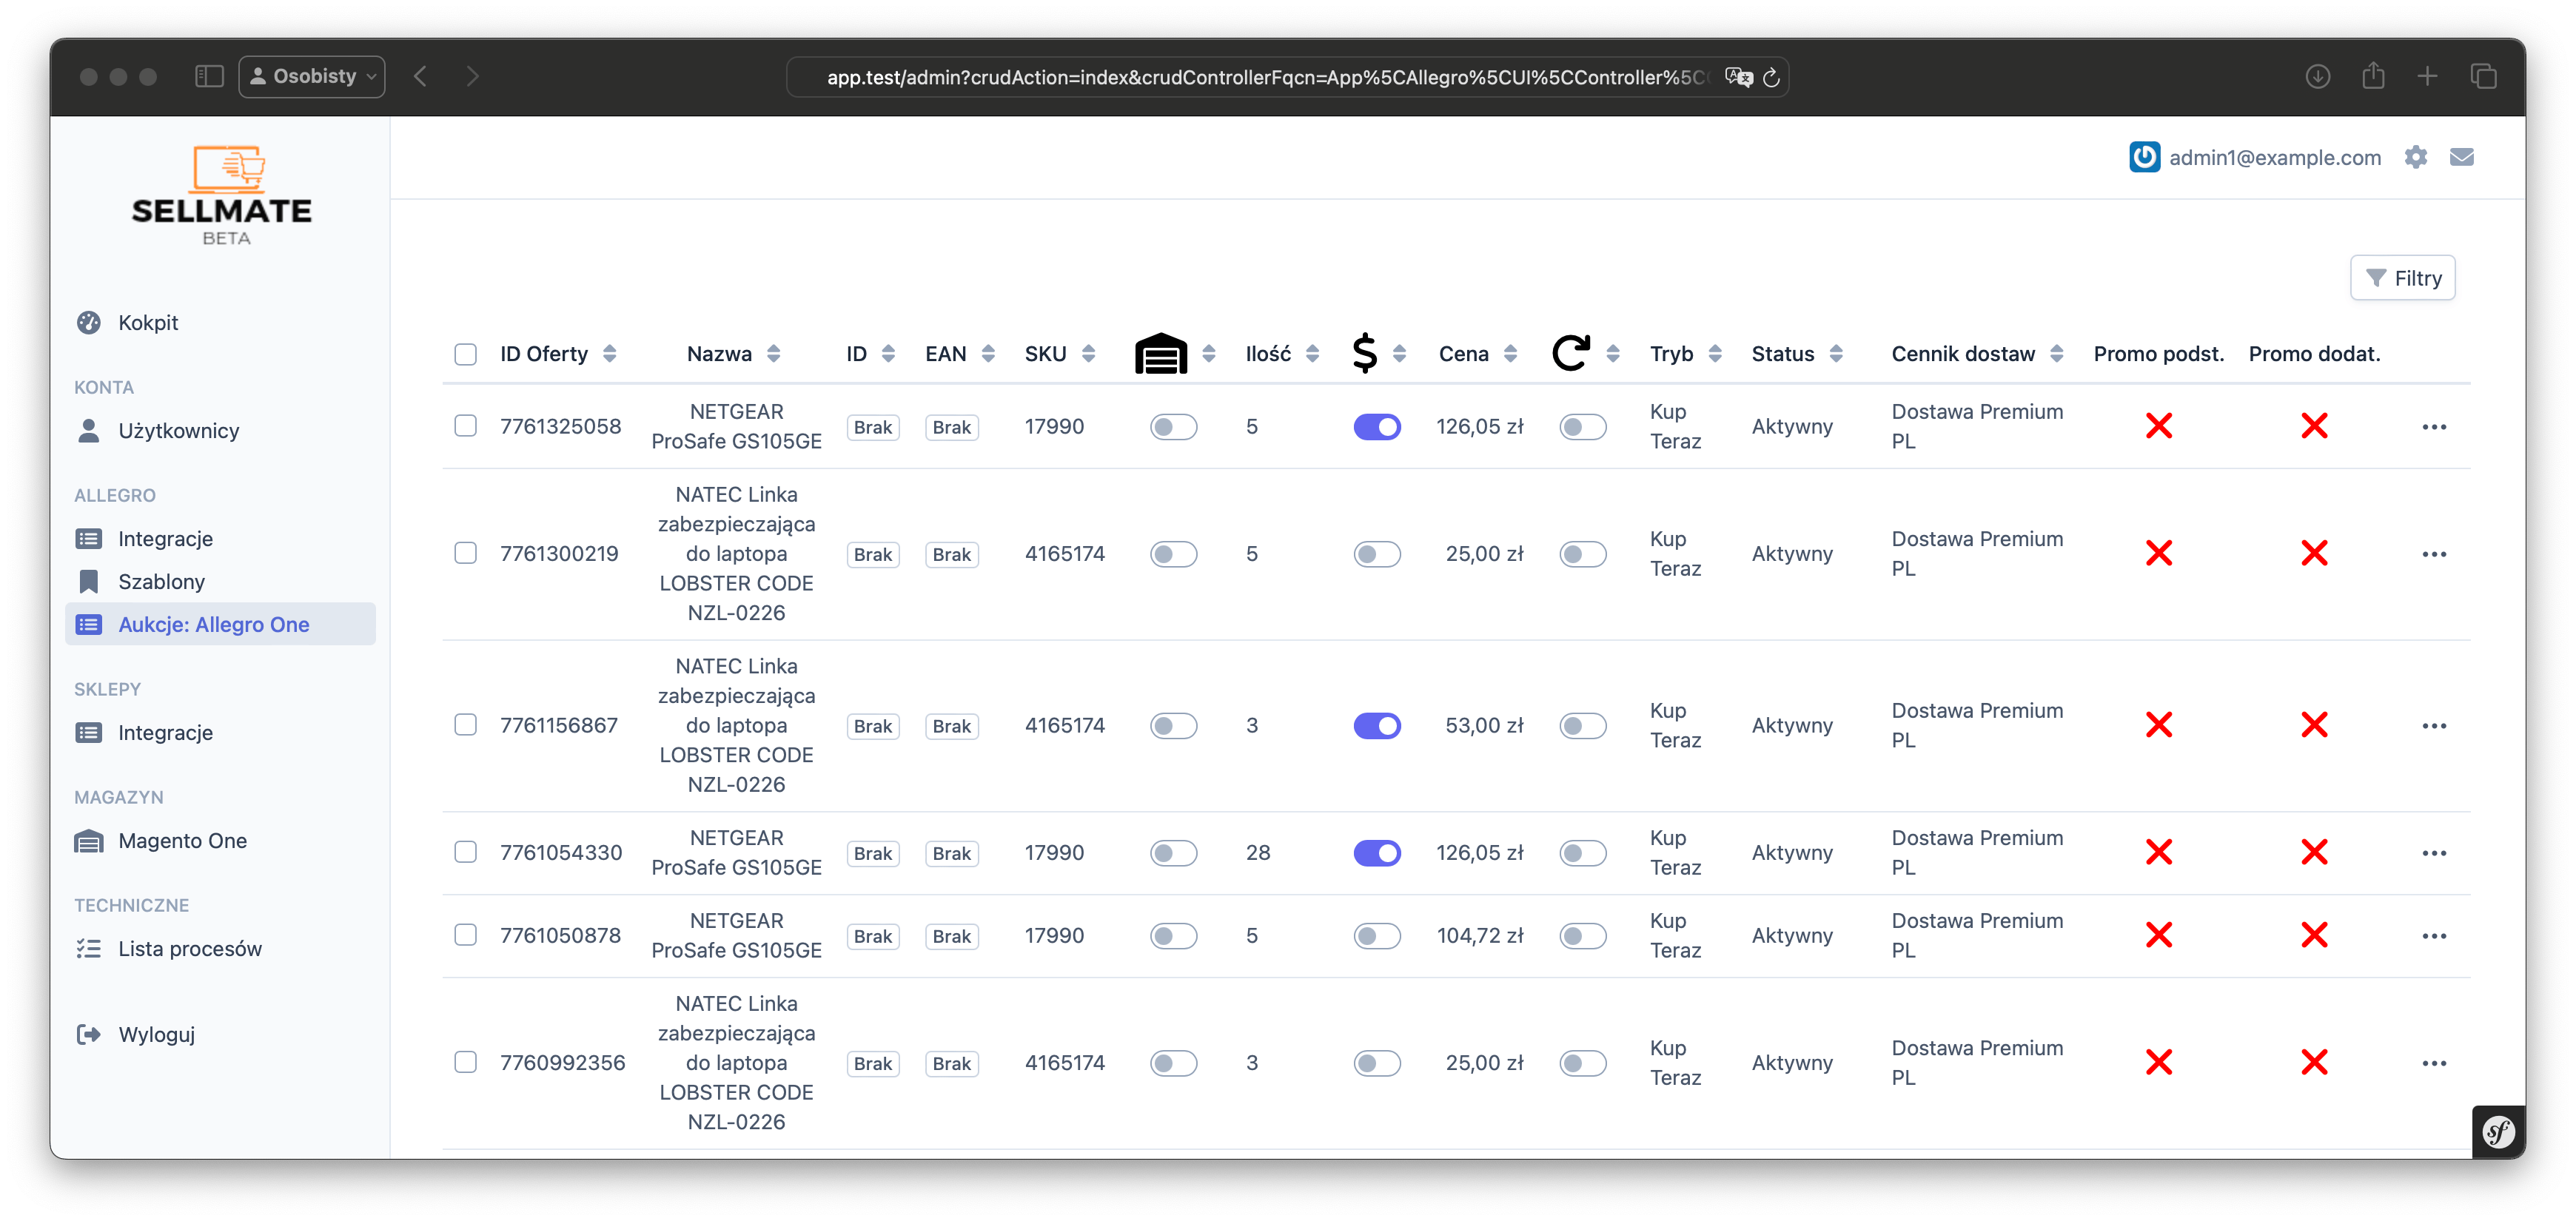The image size is (2576, 1221).
Task: Click price 53,00 zł
Action: (x=1484, y=726)
